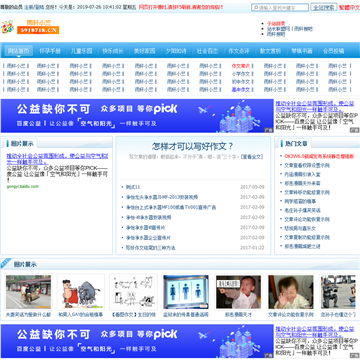Click the 【看图作文】 caption under cartoon

pyautogui.click(x=134, y=314)
